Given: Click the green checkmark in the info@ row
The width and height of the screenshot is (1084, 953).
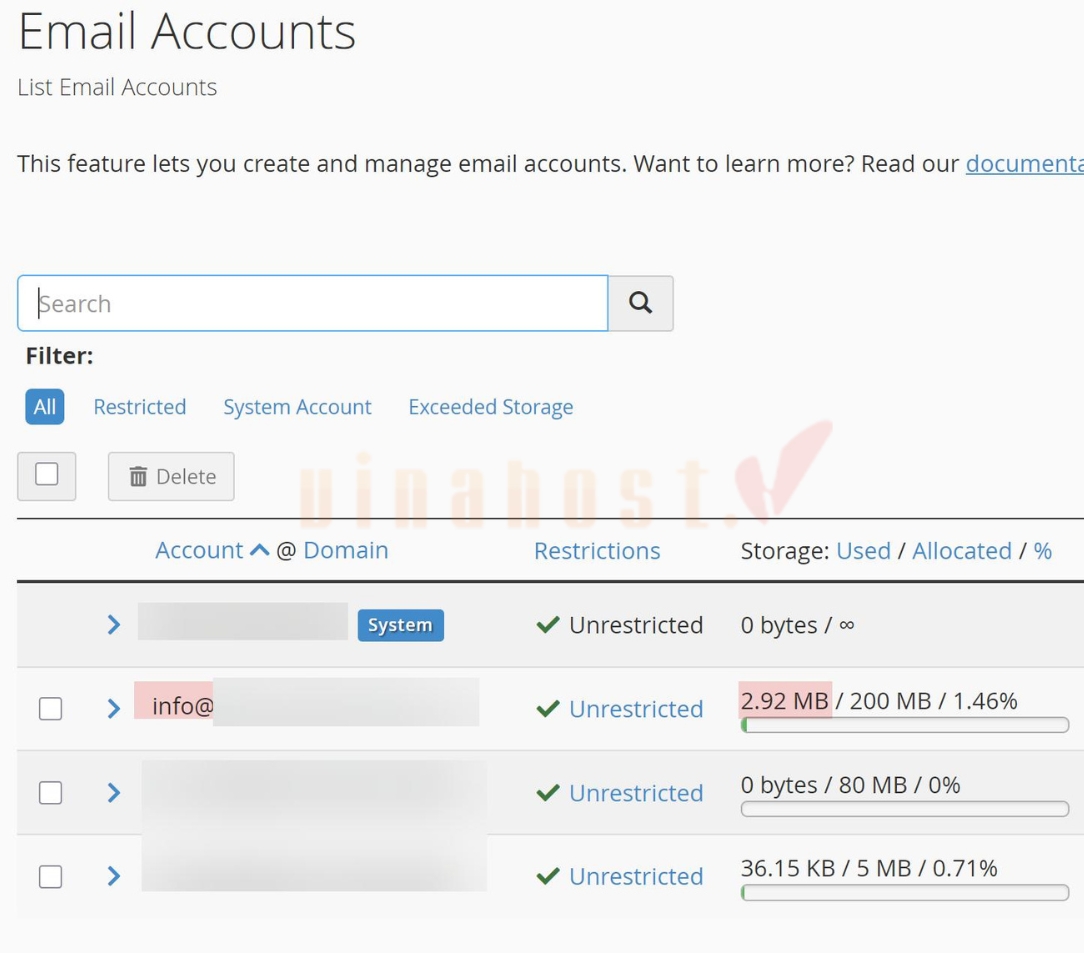Looking at the screenshot, I should click(x=548, y=708).
